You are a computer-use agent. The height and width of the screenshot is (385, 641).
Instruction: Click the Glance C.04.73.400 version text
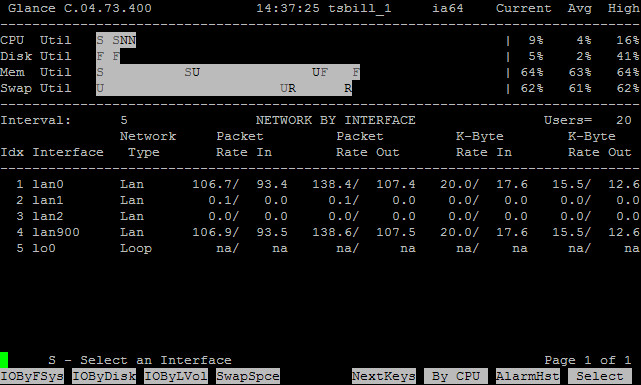click(x=80, y=8)
